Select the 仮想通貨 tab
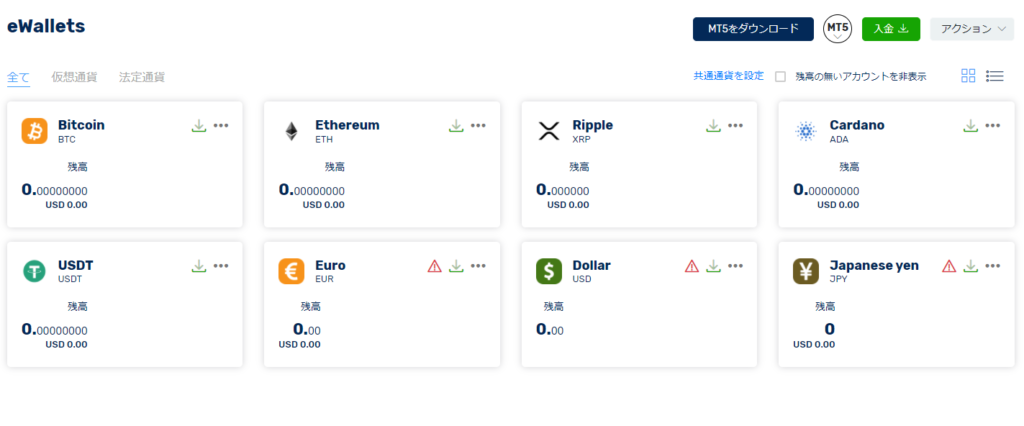This screenshot has width=1024, height=426. click(x=74, y=77)
